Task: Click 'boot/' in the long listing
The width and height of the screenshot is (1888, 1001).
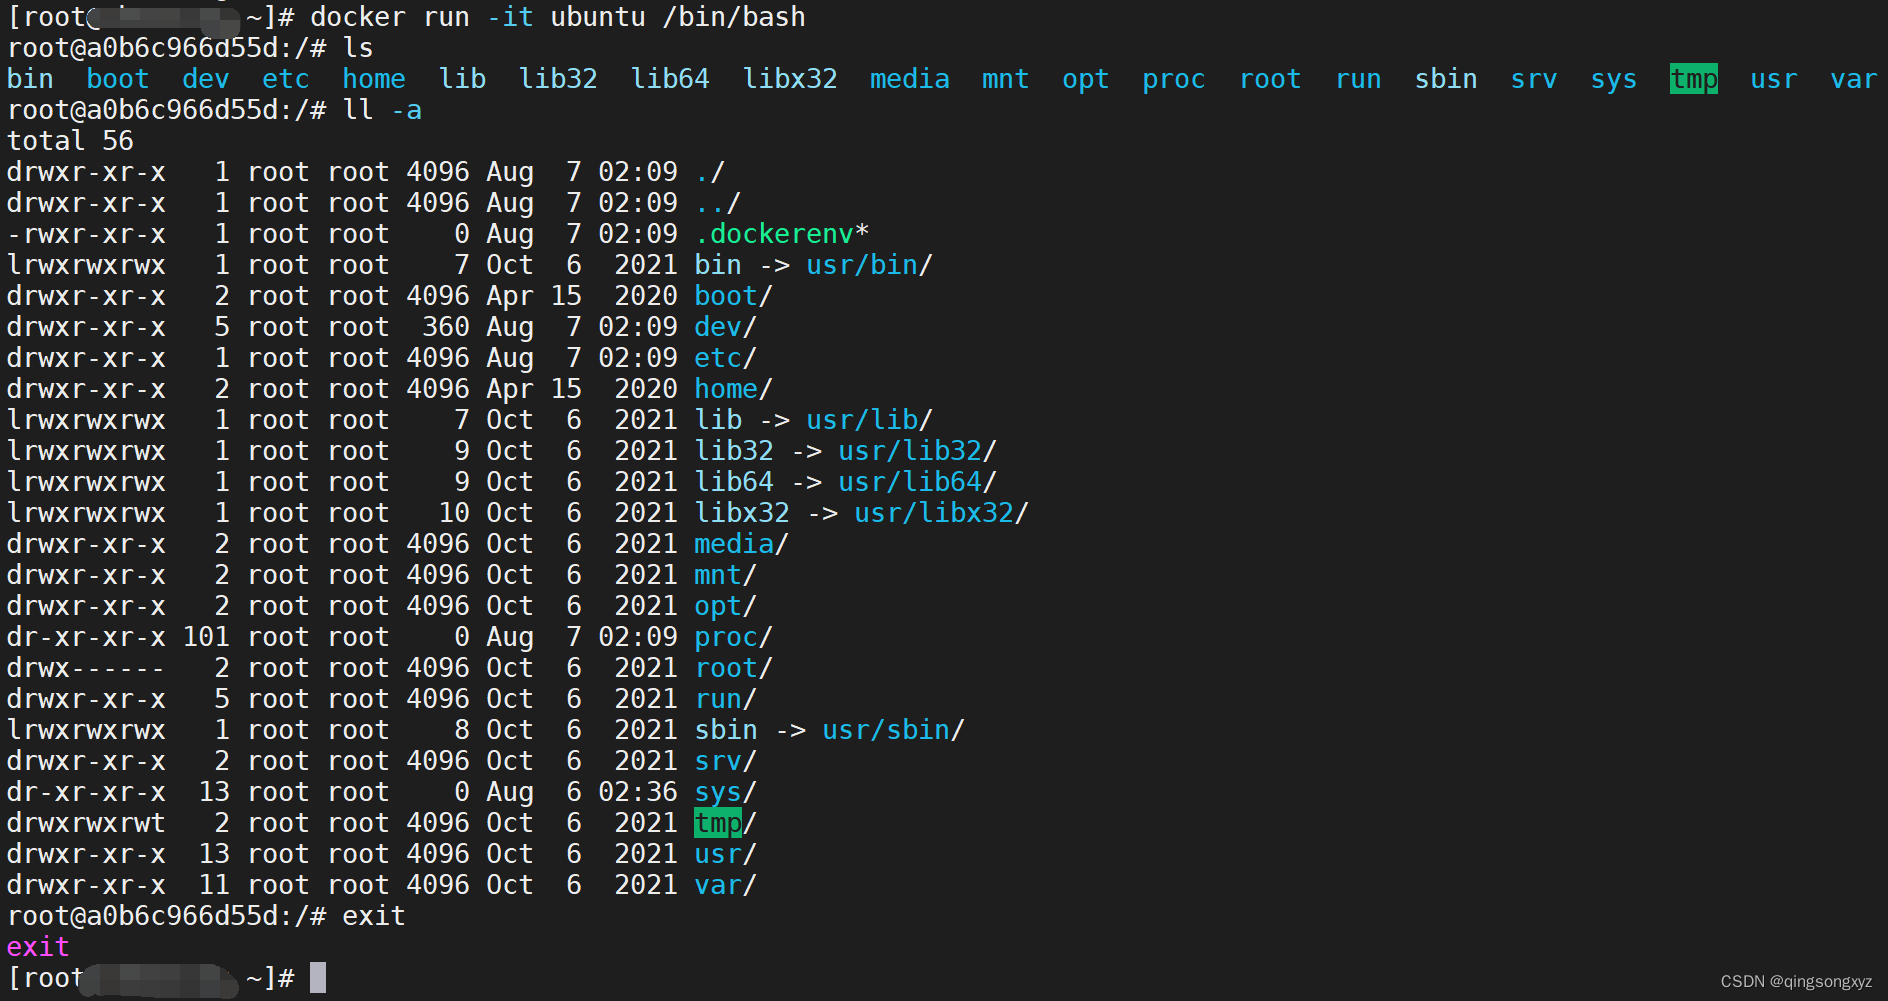Action: (734, 296)
